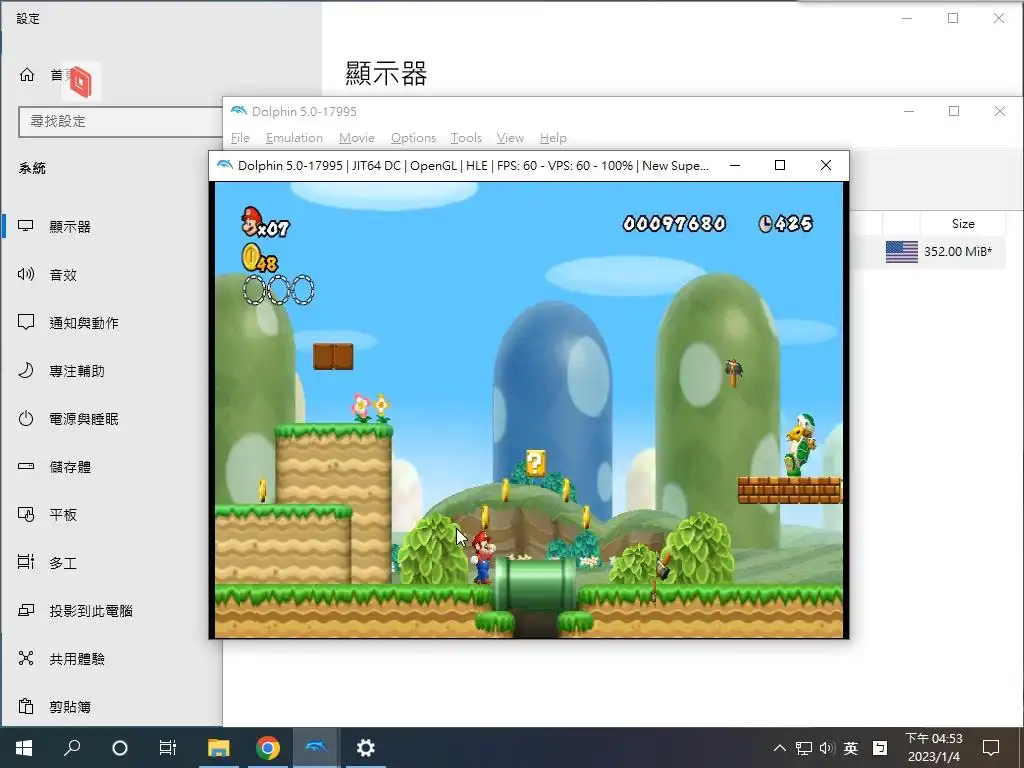Image resolution: width=1024 pixels, height=768 pixels.
Task: Maximize the Dolphin game render window
Action: click(780, 165)
